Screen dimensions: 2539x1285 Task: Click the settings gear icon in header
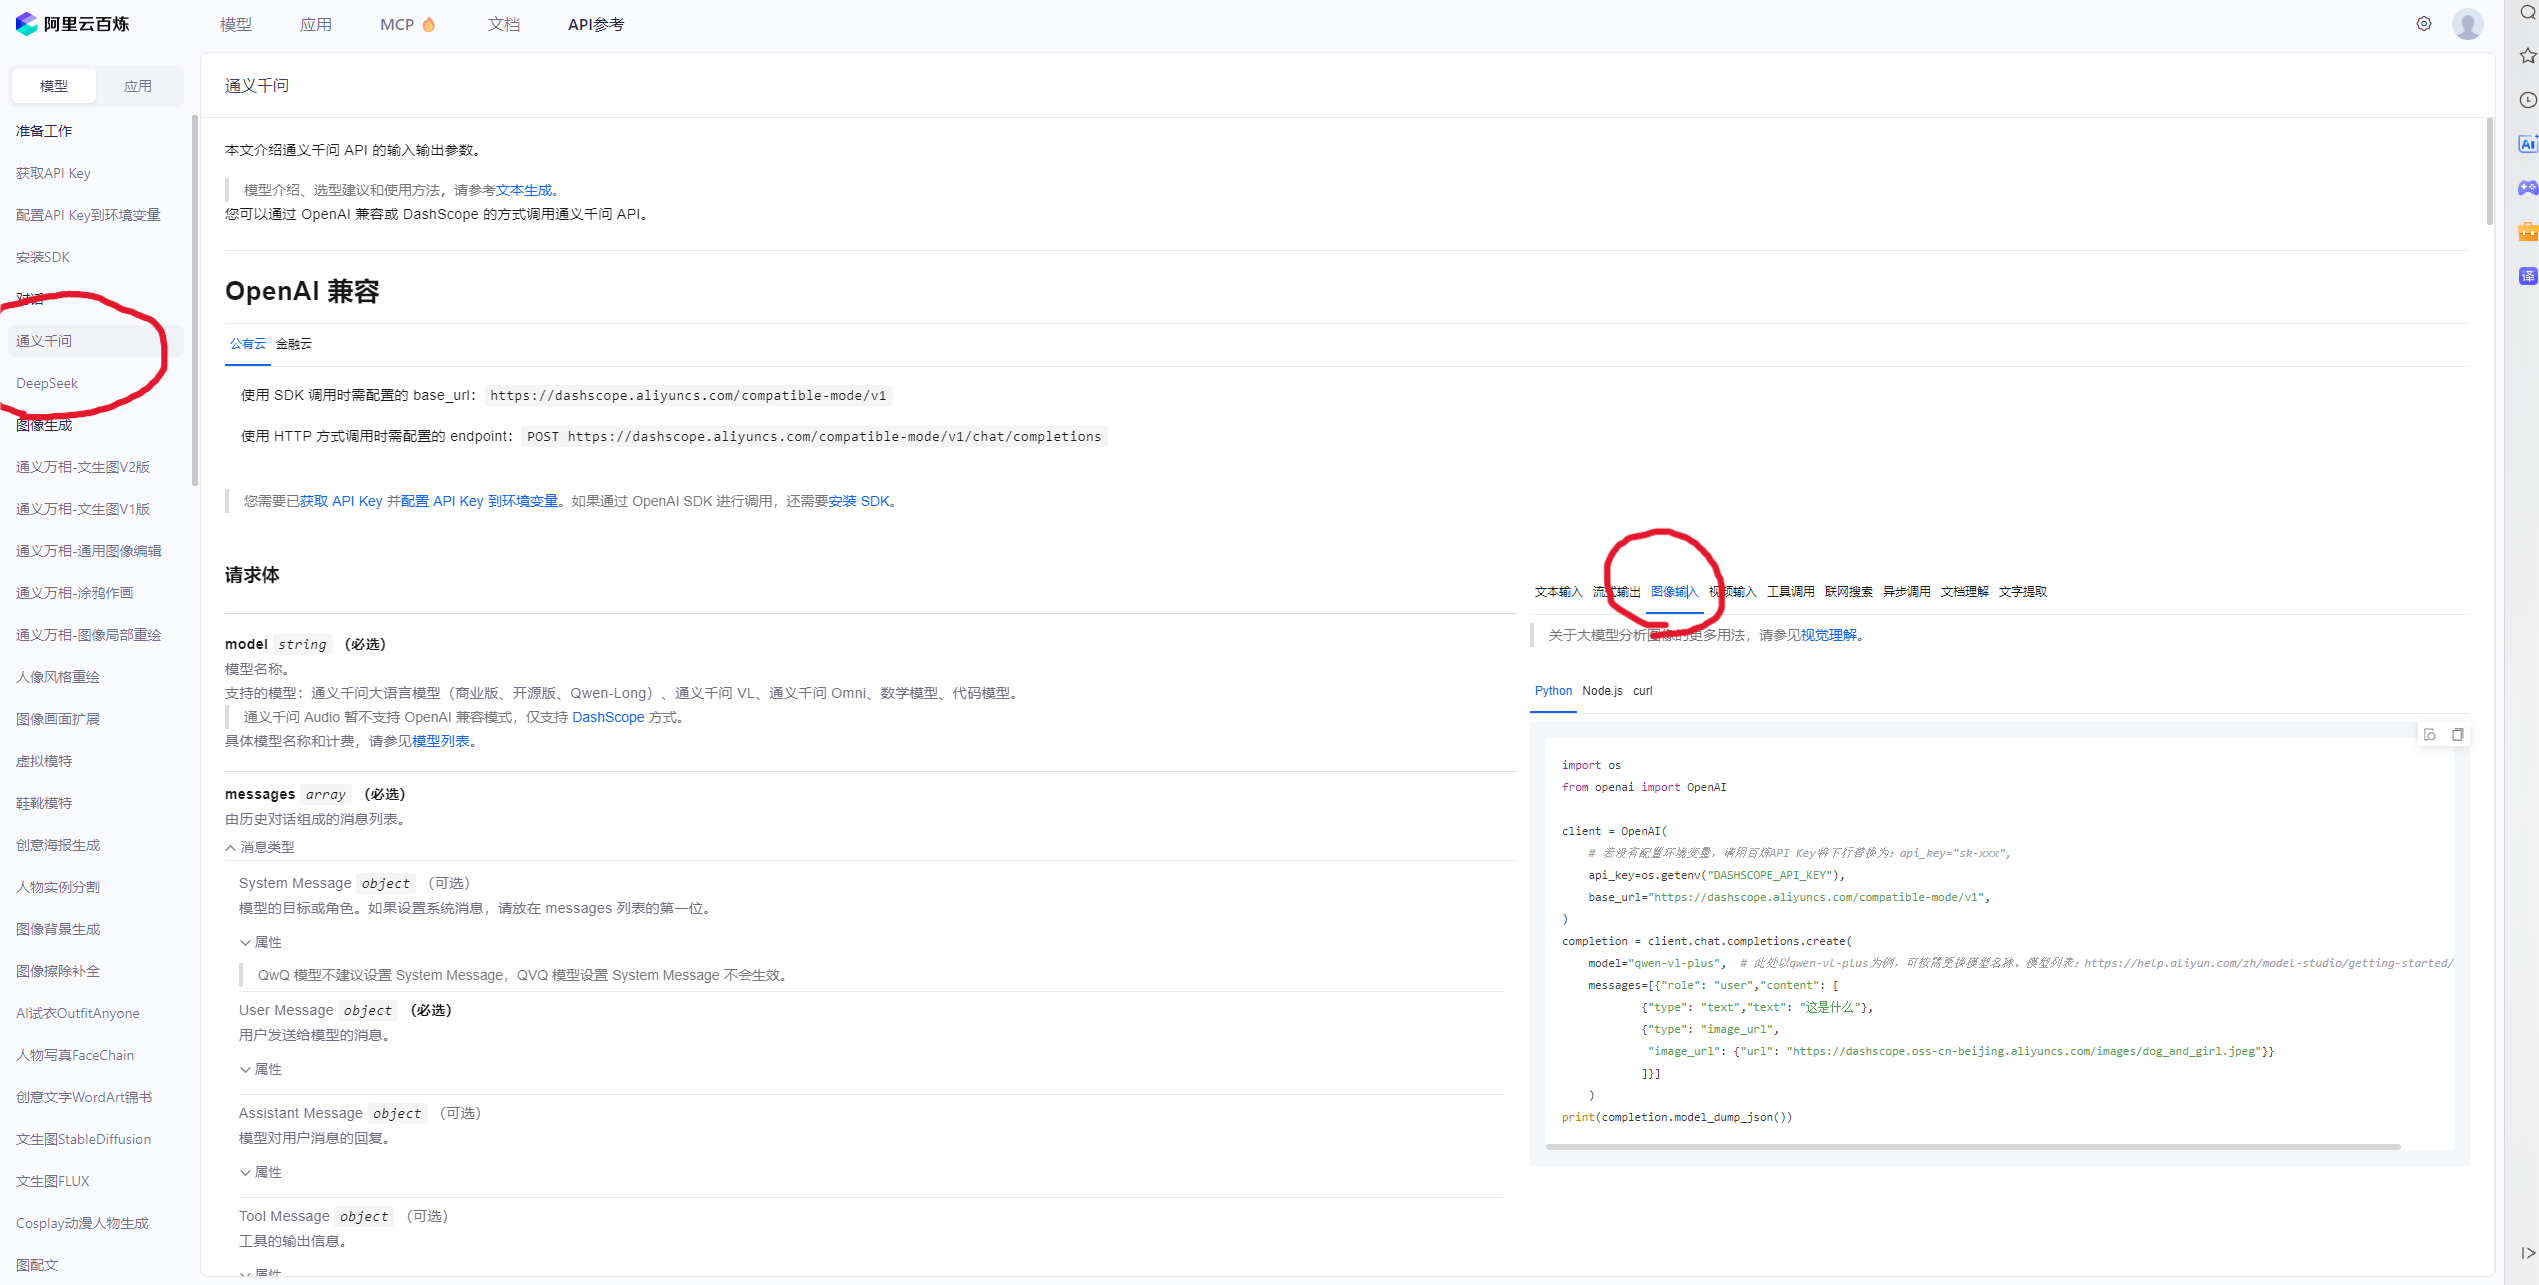tap(2423, 24)
